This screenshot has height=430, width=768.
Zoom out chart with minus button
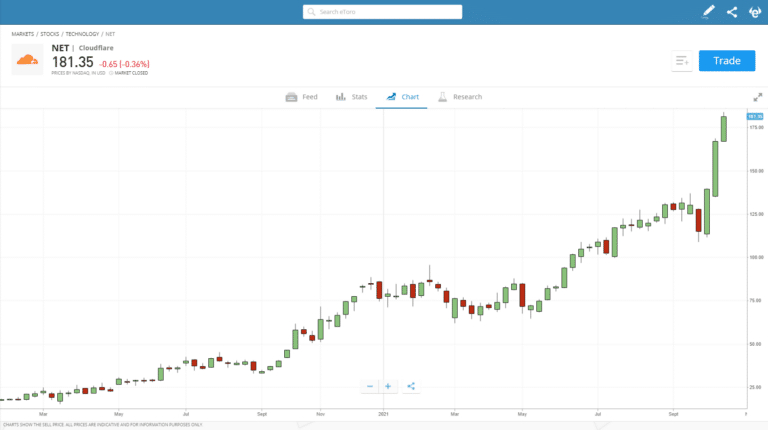pos(370,386)
